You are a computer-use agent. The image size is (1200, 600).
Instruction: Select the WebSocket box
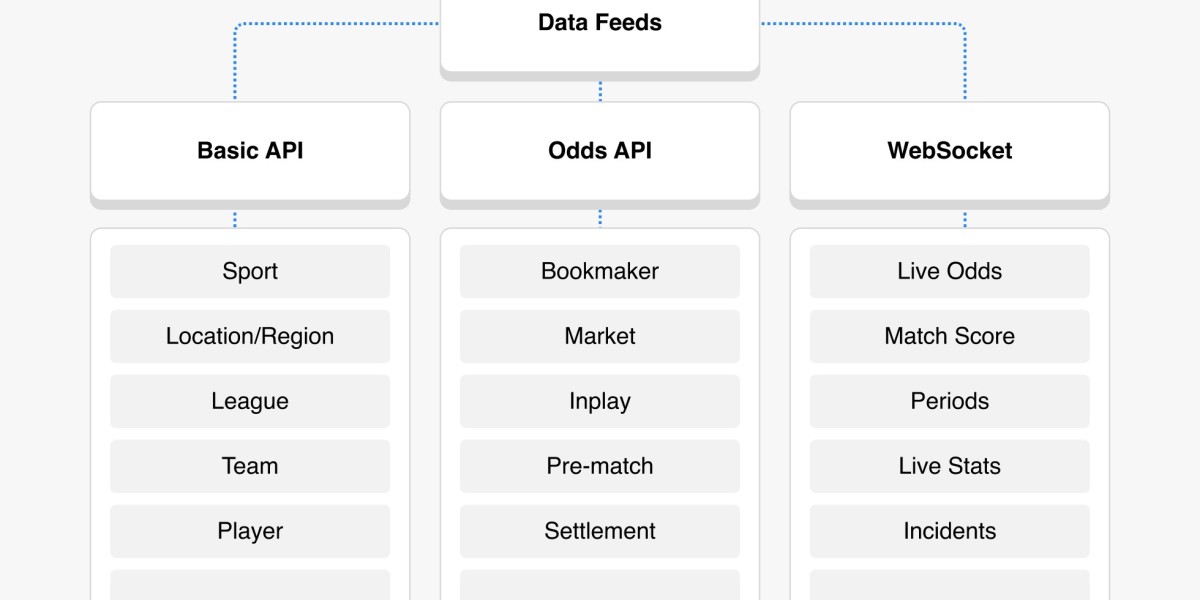point(950,150)
